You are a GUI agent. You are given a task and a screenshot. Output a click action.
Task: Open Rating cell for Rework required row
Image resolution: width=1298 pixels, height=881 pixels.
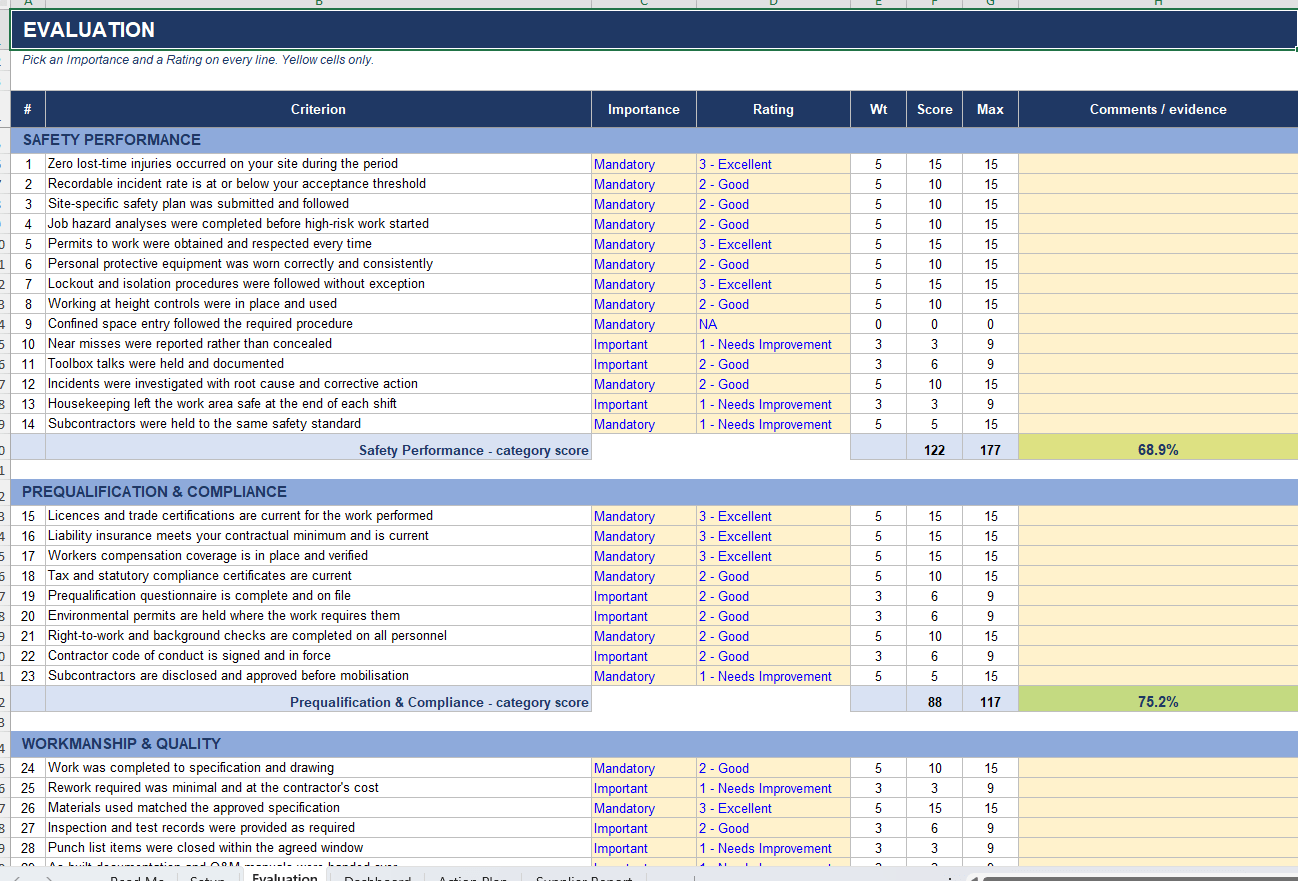[x=773, y=788]
